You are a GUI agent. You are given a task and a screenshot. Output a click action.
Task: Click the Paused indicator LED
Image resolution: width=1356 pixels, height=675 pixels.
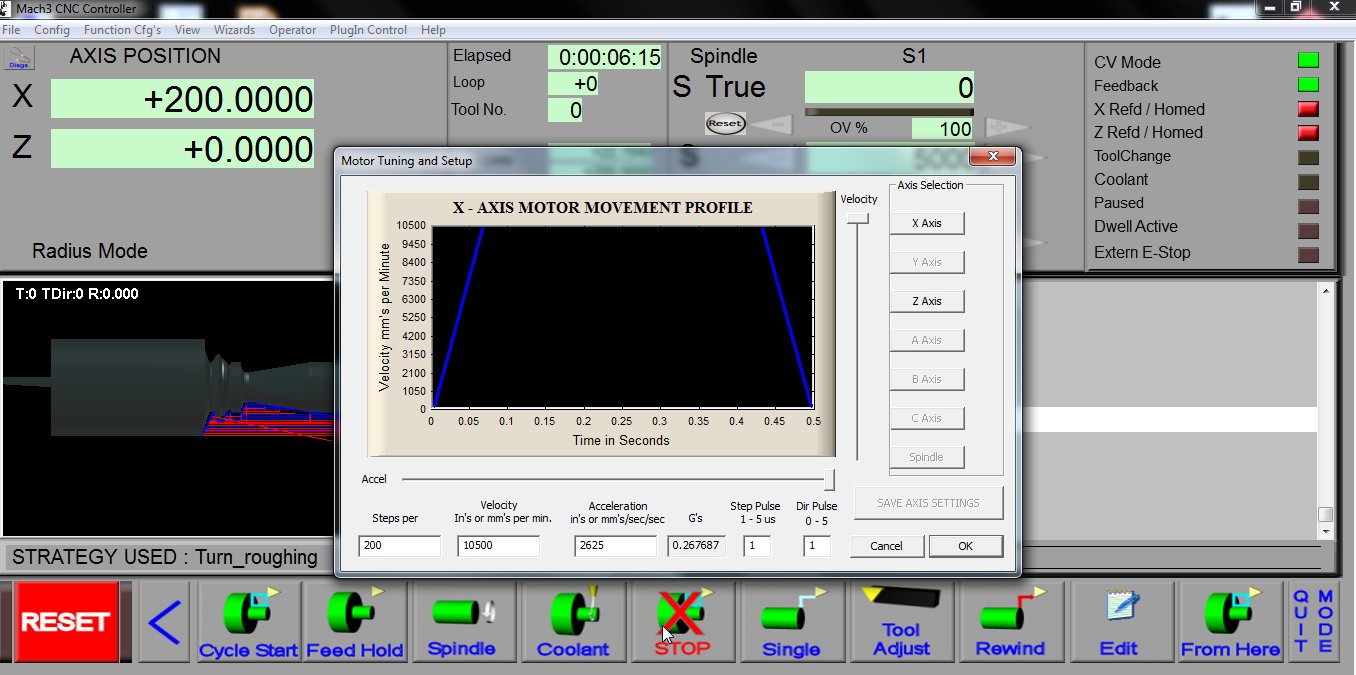click(x=1308, y=206)
